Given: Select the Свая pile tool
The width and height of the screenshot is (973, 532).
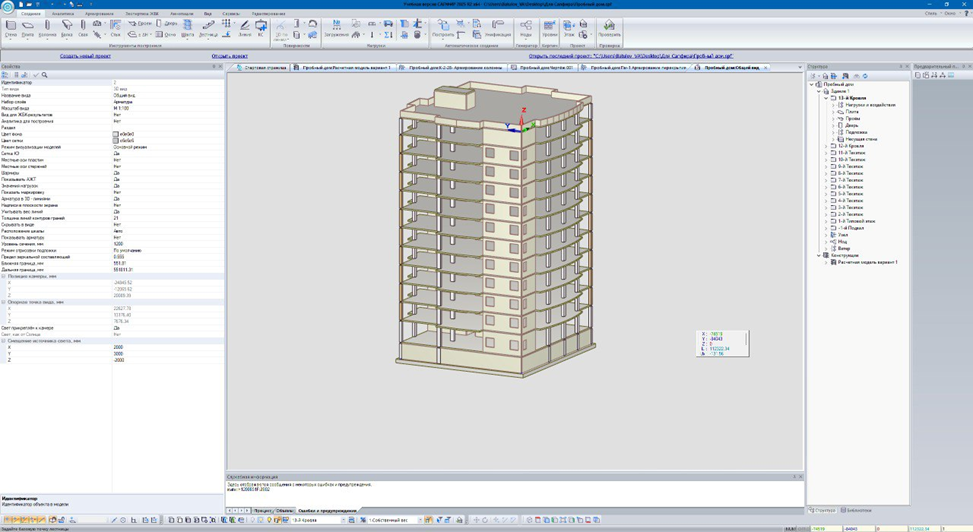Looking at the screenshot, I should click(x=83, y=29).
